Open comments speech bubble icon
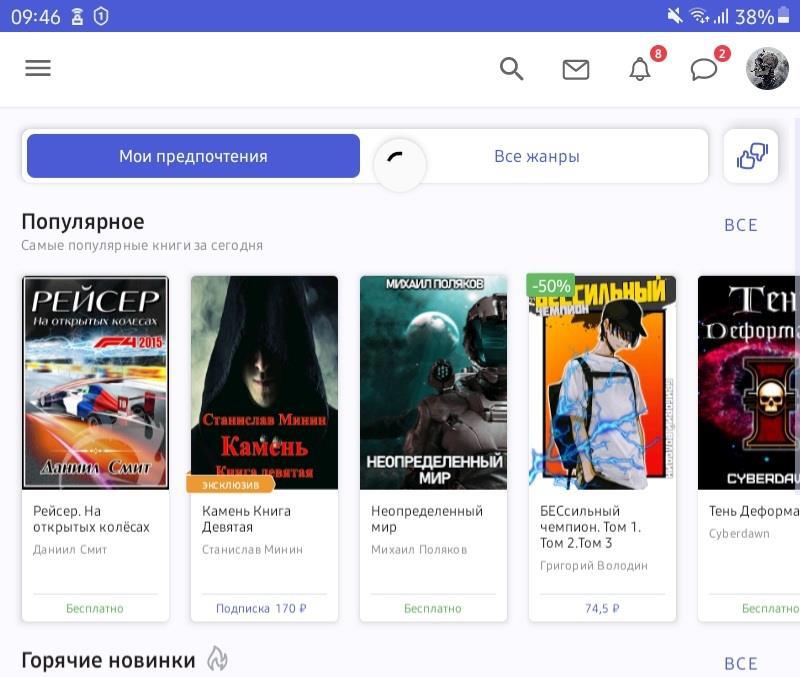800x677 pixels. pos(704,69)
